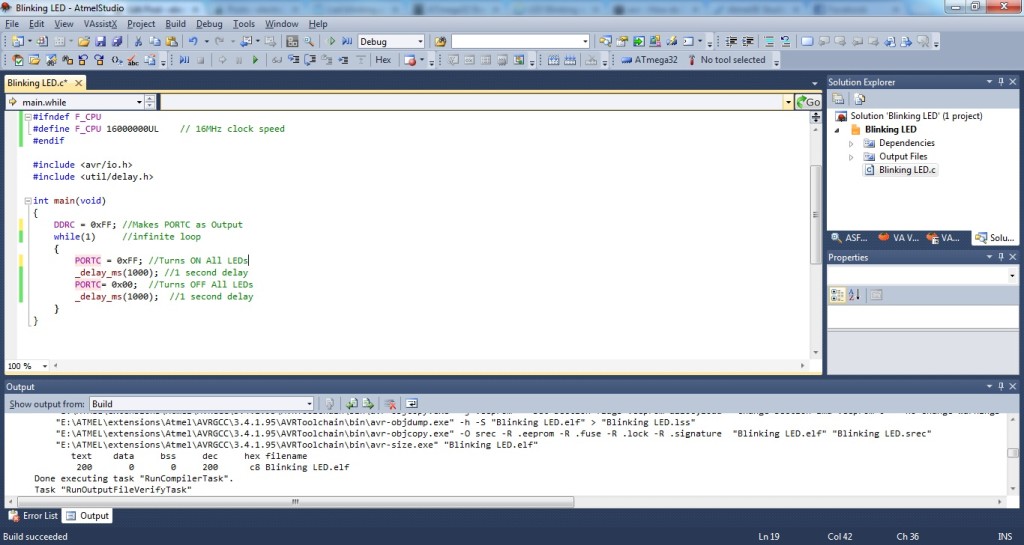Clear all output with red X icon

391,404
